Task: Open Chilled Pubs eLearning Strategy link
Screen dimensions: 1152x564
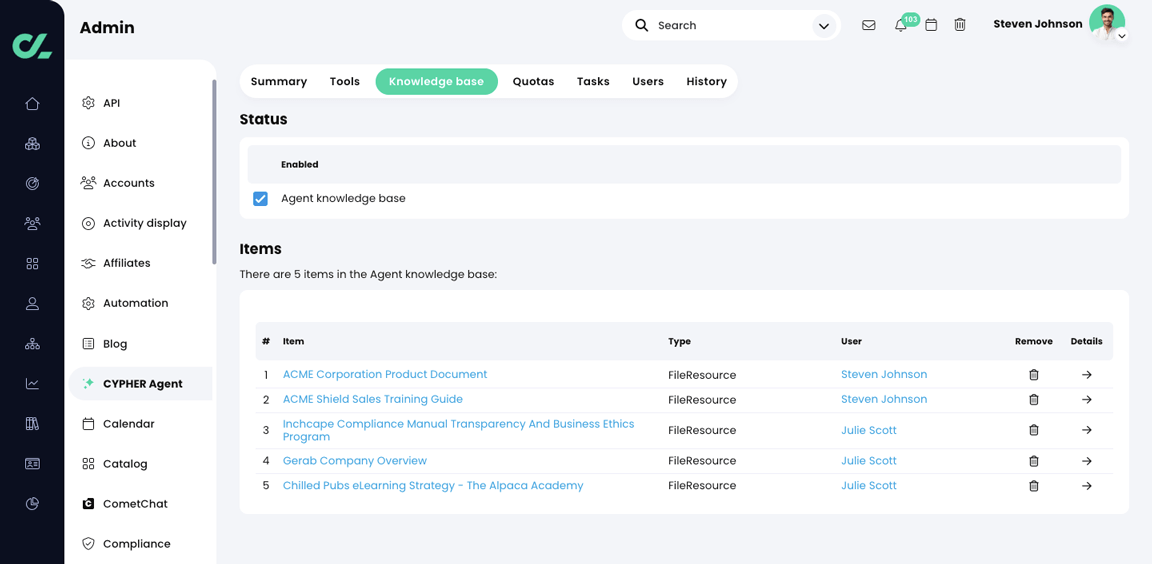Action: coord(433,485)
